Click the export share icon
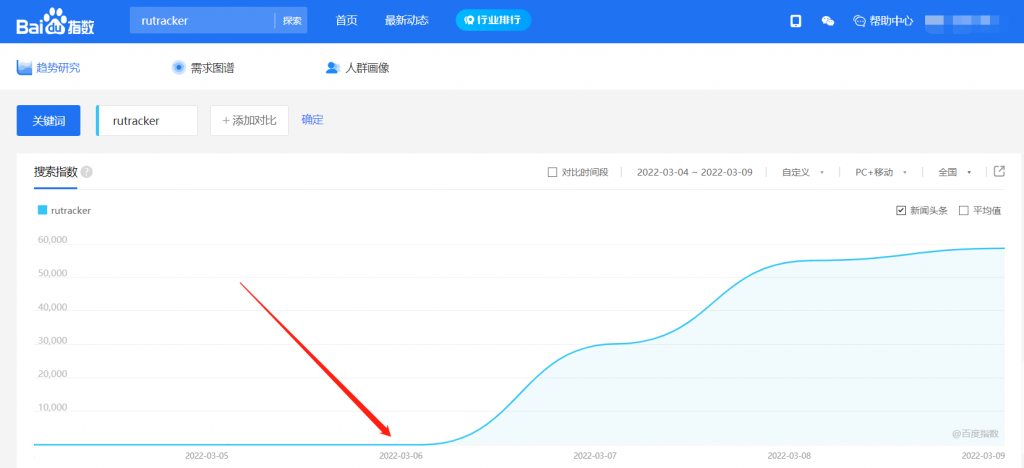 point(999,171)
